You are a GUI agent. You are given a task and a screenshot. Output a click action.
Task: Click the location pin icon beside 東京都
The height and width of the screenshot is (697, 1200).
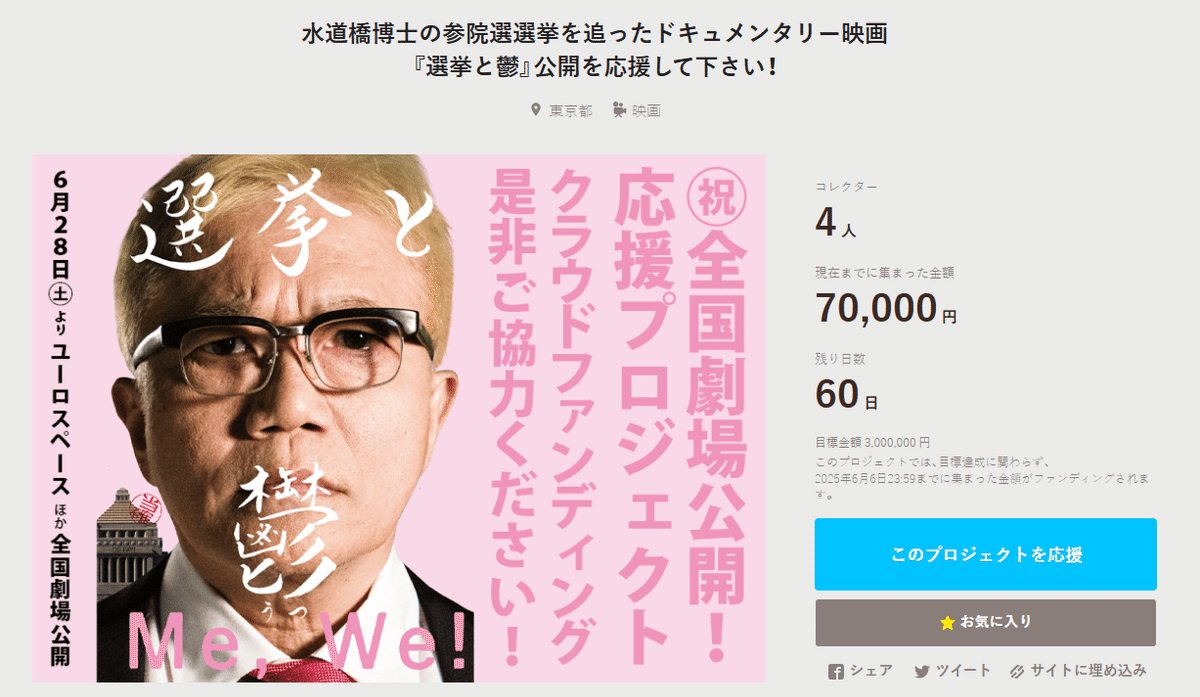point(537,110)
